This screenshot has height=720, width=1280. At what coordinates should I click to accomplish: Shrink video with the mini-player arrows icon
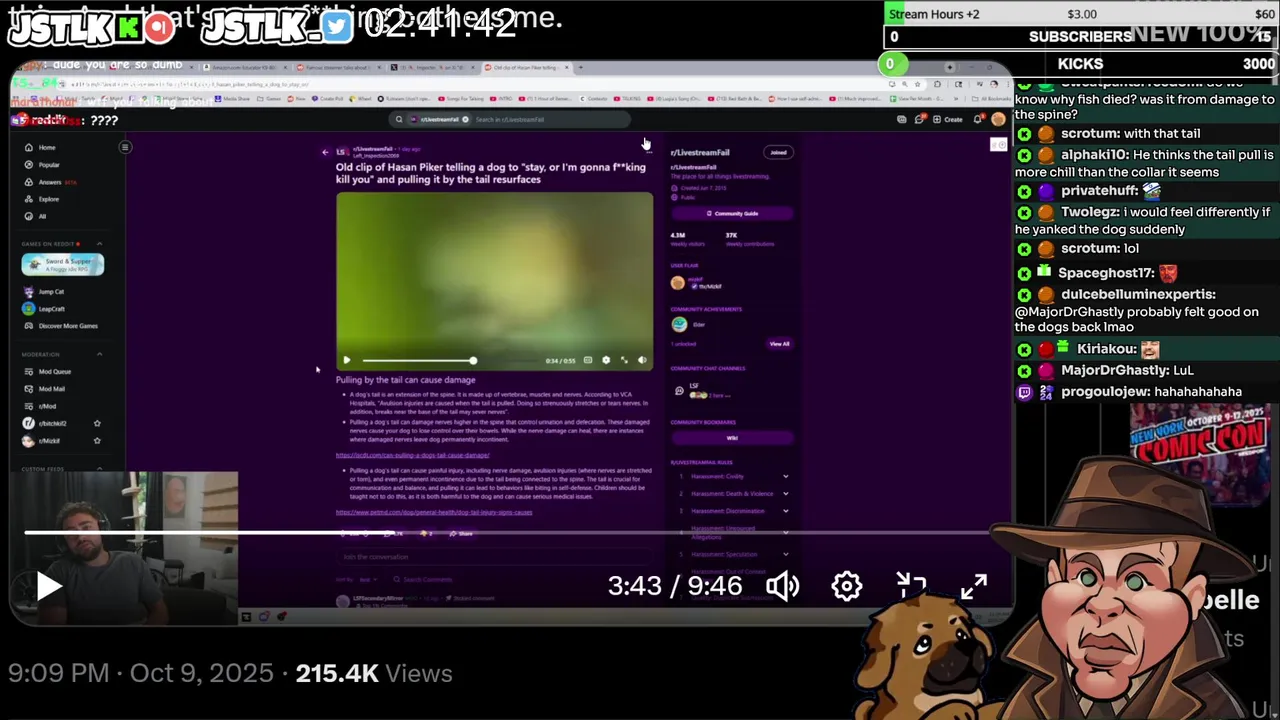[x=911, y=586]
